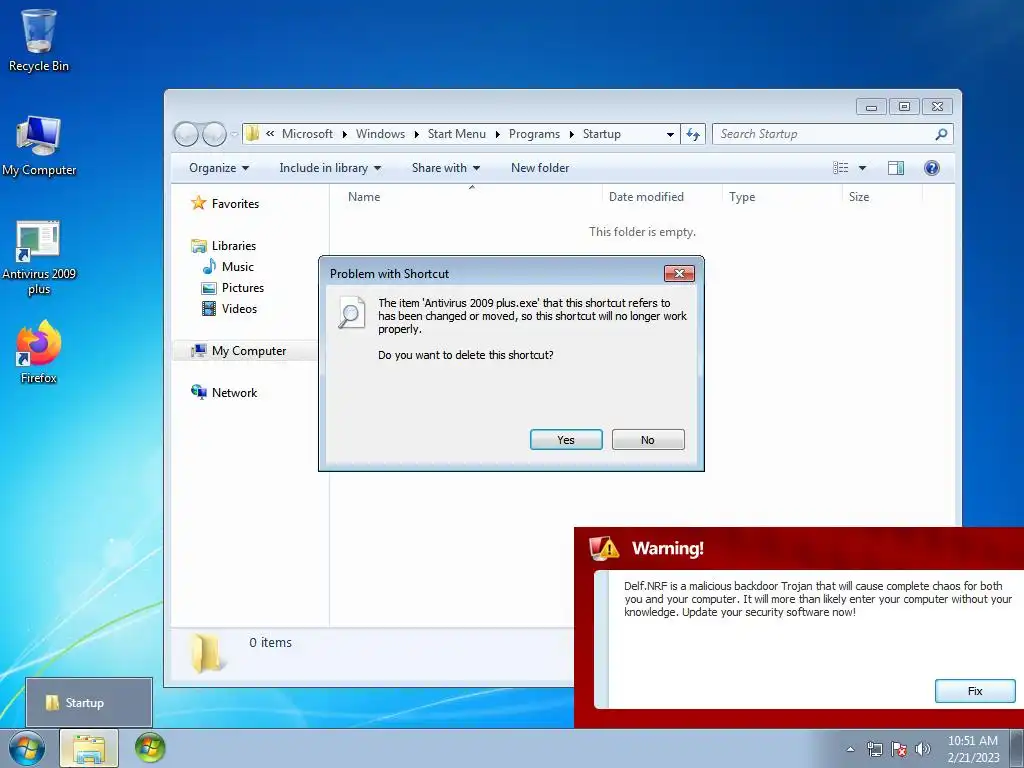Select the Firefox desktop shortcut
1024x768 pixels.
click(x=39, y=351)
